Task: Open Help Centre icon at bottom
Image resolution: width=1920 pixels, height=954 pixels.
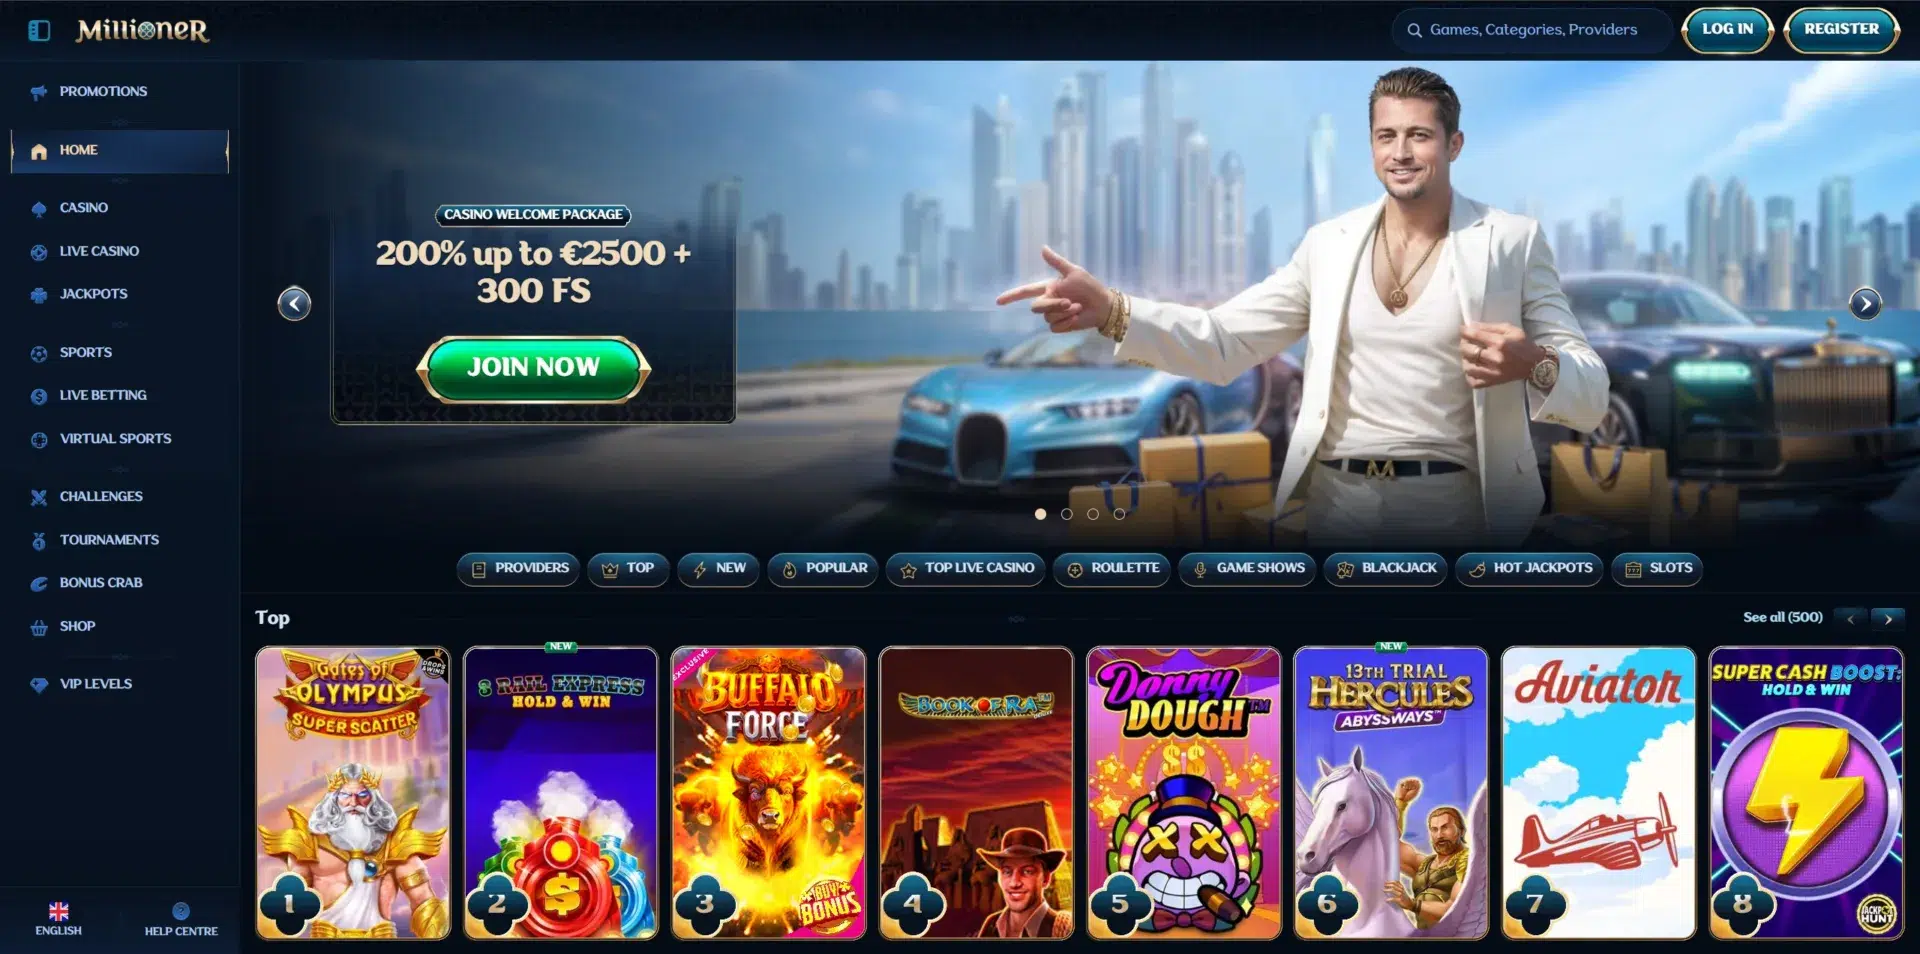Action: pos(181,910)
